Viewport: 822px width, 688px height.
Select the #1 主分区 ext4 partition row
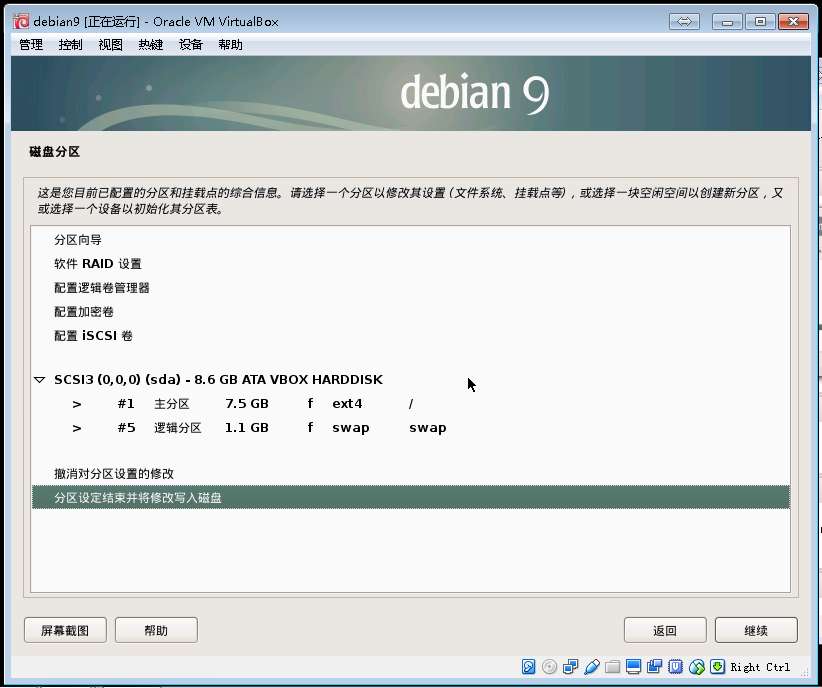[410, 403]
